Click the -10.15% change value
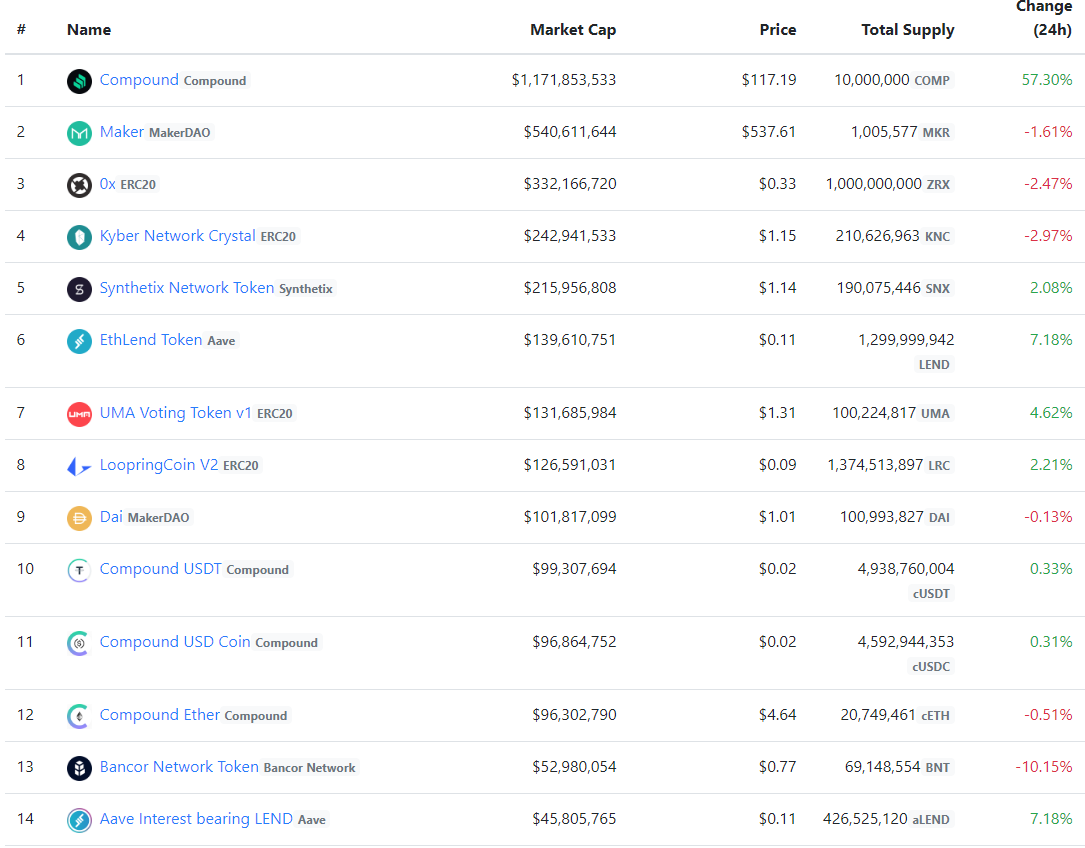 [x=1044, y=766]
